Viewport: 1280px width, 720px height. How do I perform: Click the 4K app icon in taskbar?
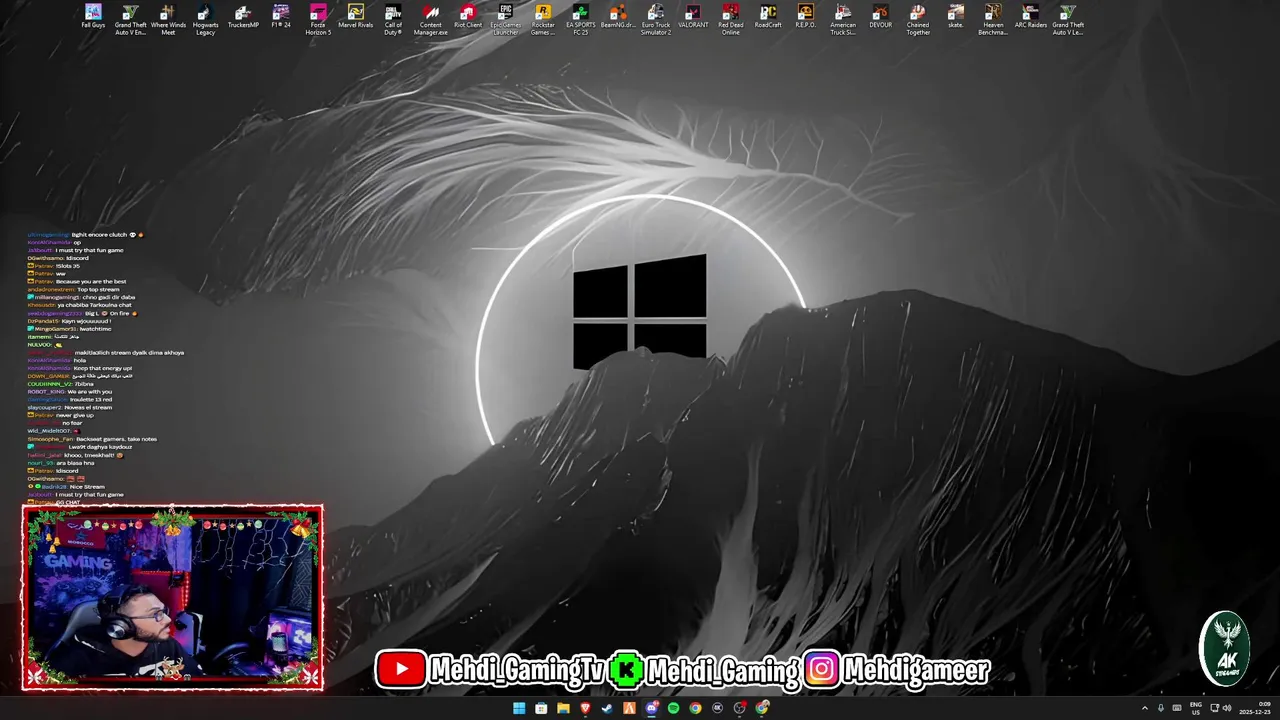(x=717, y=708)
